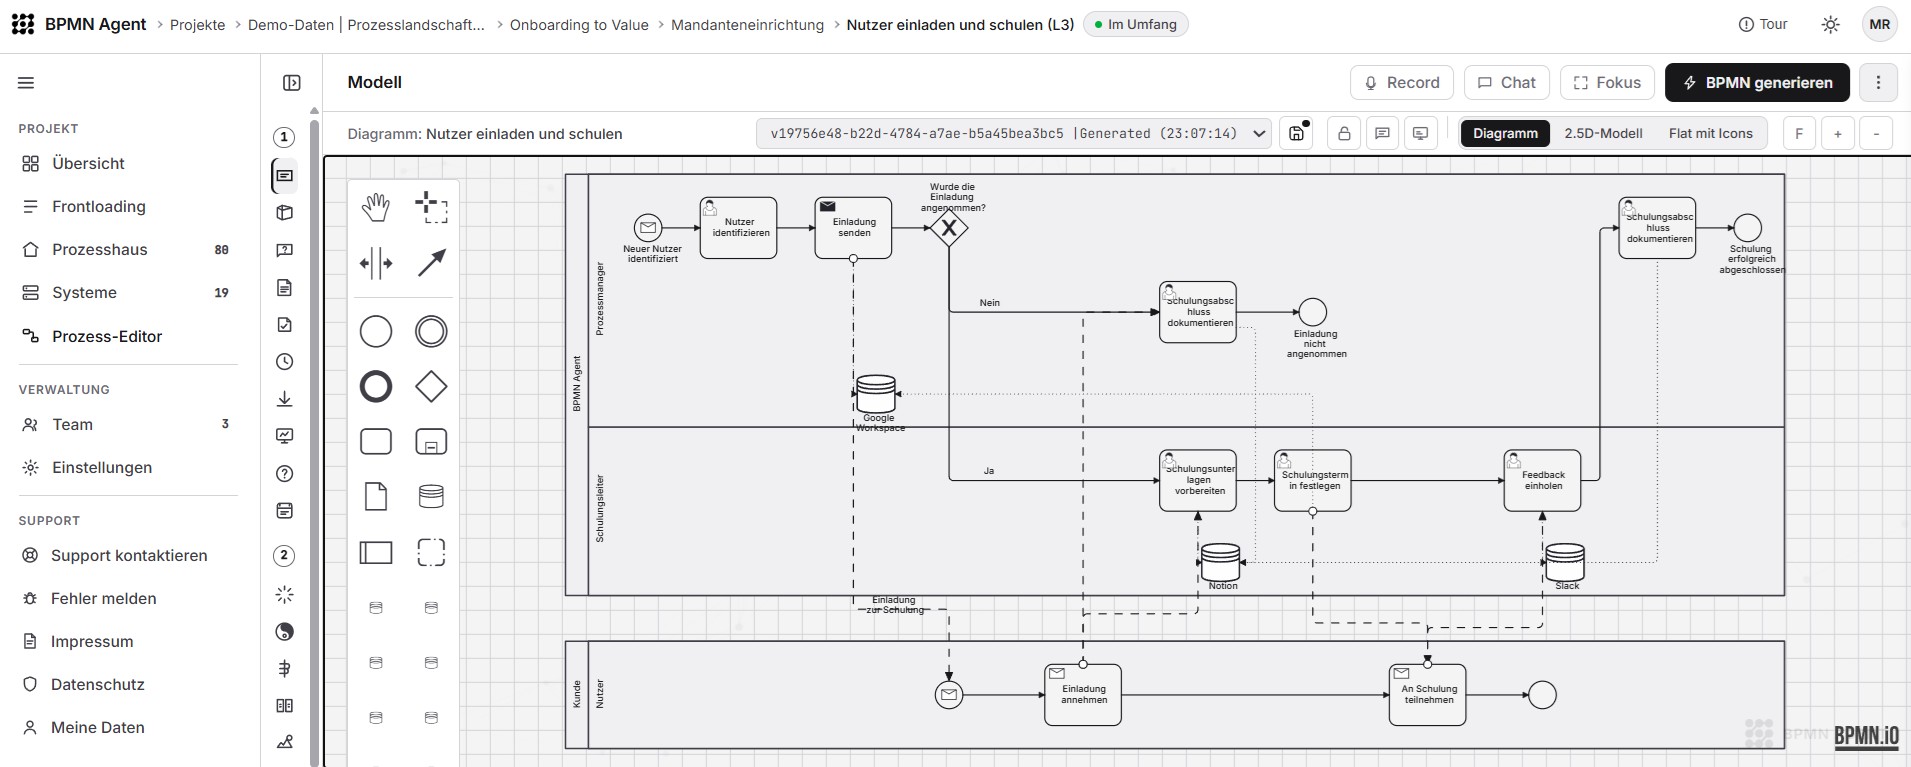Pick the global connect arrow tool
1911x767 pixels.
pos(431,264)
